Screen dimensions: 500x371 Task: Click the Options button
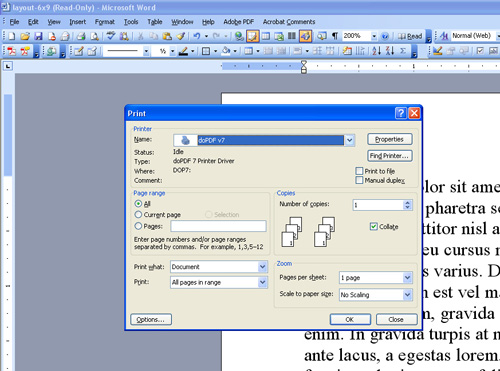pyautogui.click(x=151, y=319)
